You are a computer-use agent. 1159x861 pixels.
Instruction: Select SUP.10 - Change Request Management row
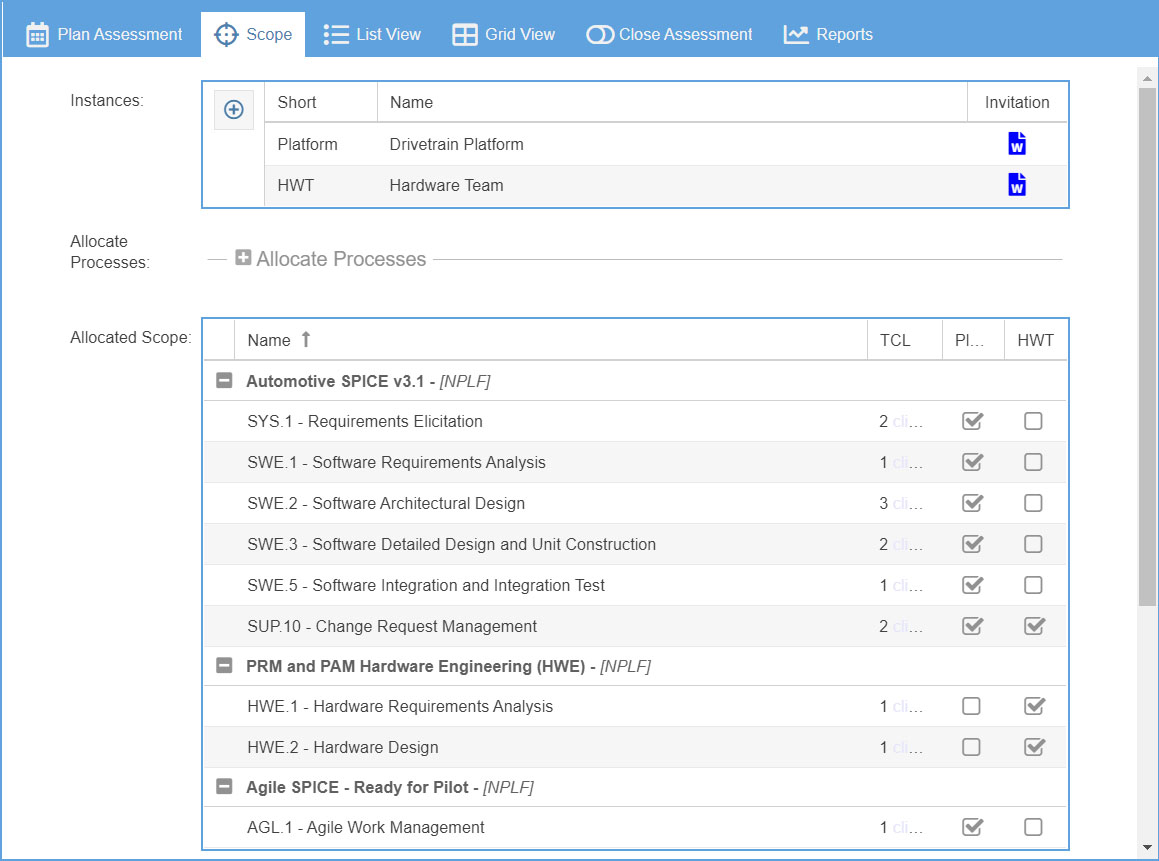pyautogui.click(x=636, y=626)
